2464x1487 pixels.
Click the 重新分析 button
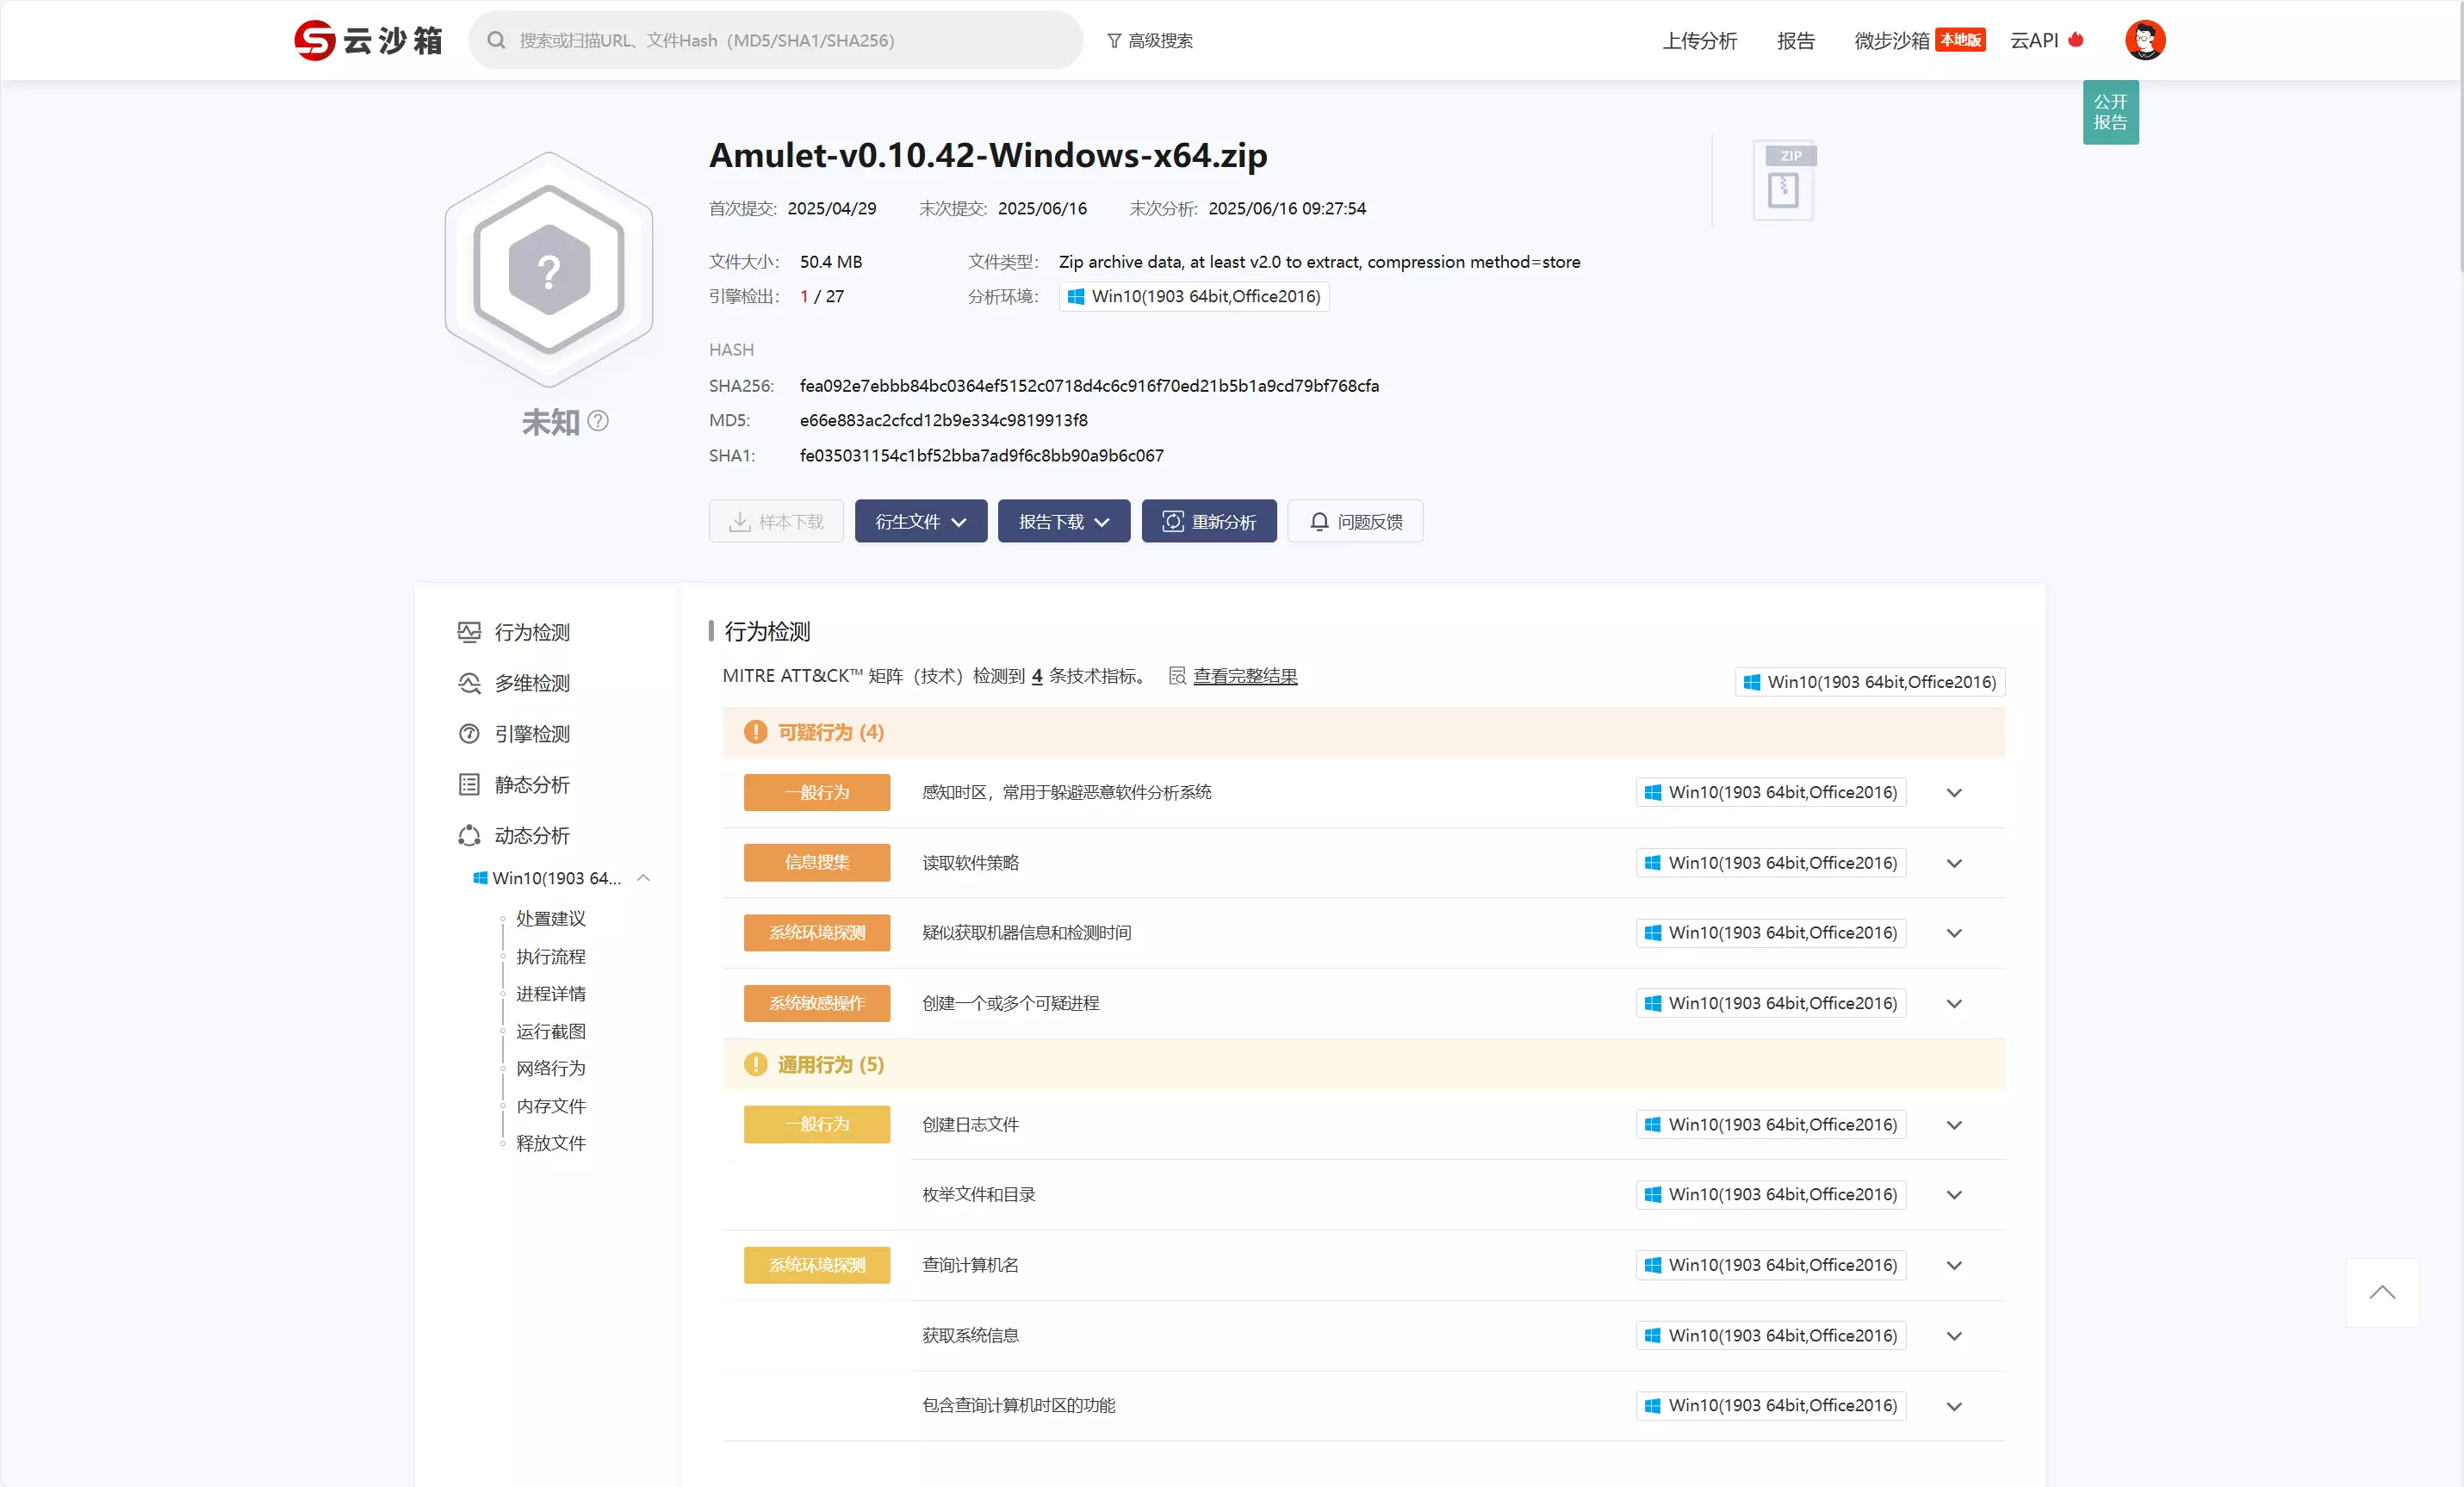click(x=1209, y=521)
